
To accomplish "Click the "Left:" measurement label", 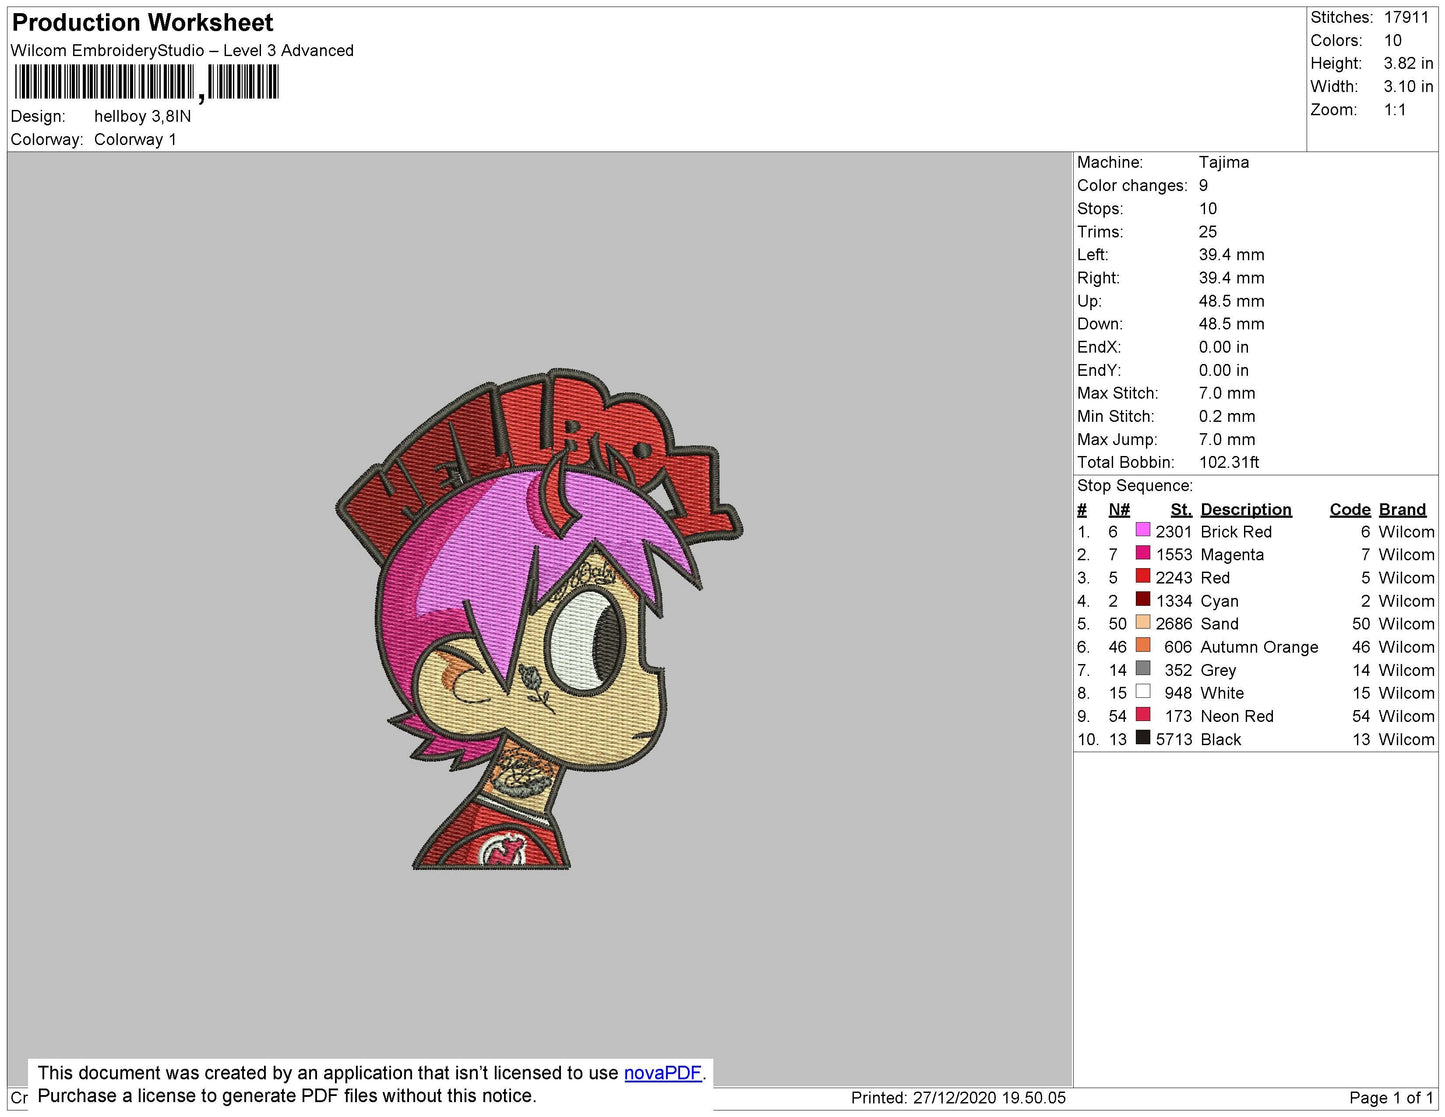I will [x=1093, y=255].
